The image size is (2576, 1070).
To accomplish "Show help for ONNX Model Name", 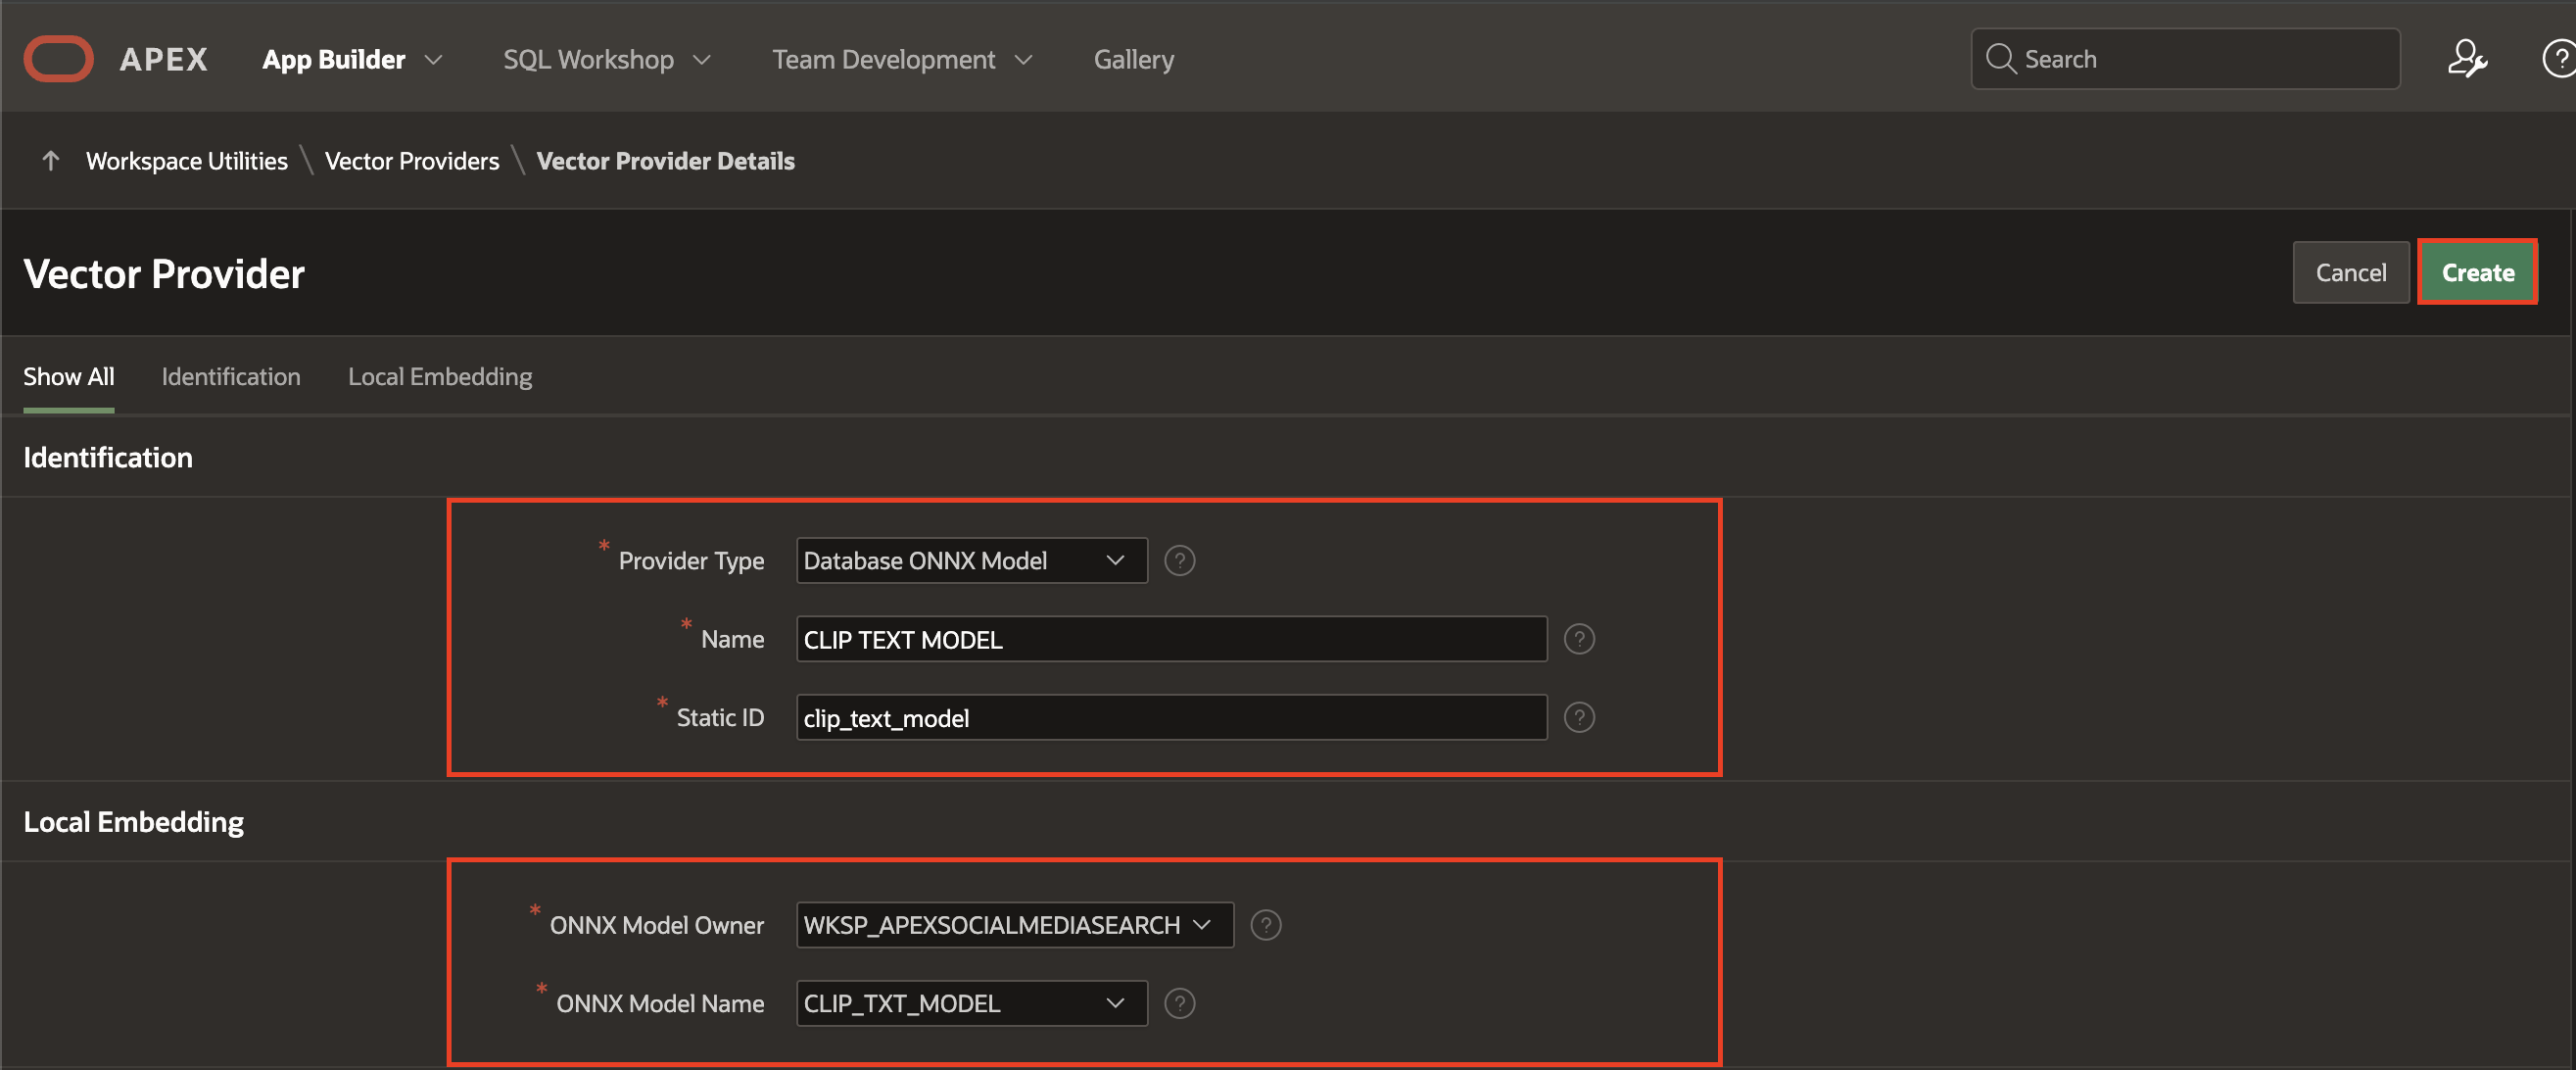I will 1179,1003.
